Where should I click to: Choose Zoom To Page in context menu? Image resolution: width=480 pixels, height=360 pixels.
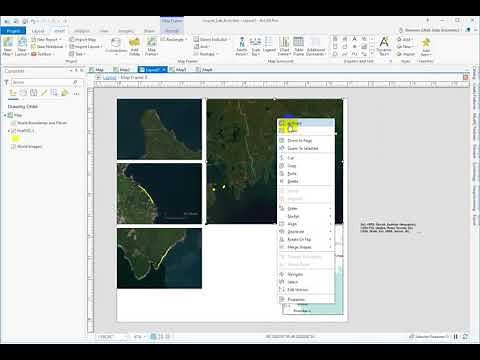(x=306, y=141)
